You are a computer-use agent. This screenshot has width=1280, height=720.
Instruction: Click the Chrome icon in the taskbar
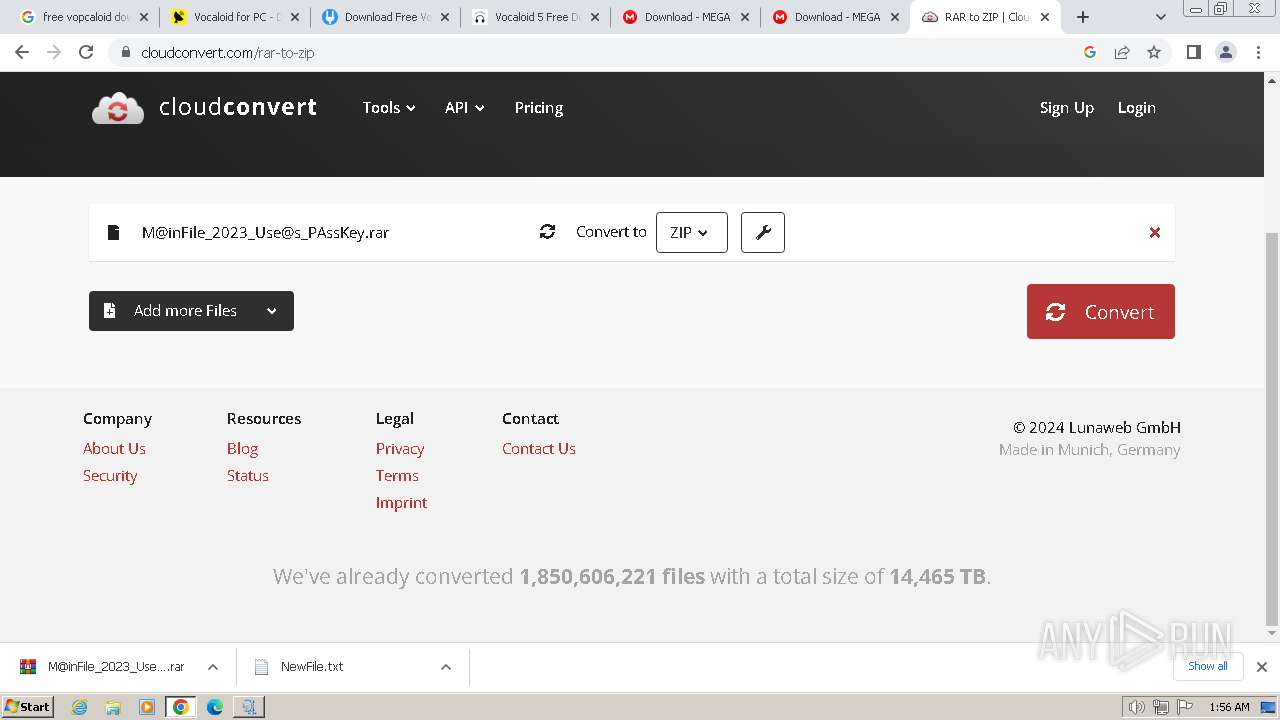[x=181, y=707]
